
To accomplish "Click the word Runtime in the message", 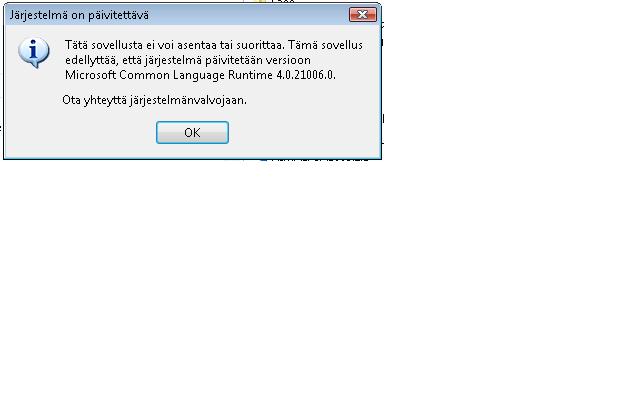I will (250, 75).
